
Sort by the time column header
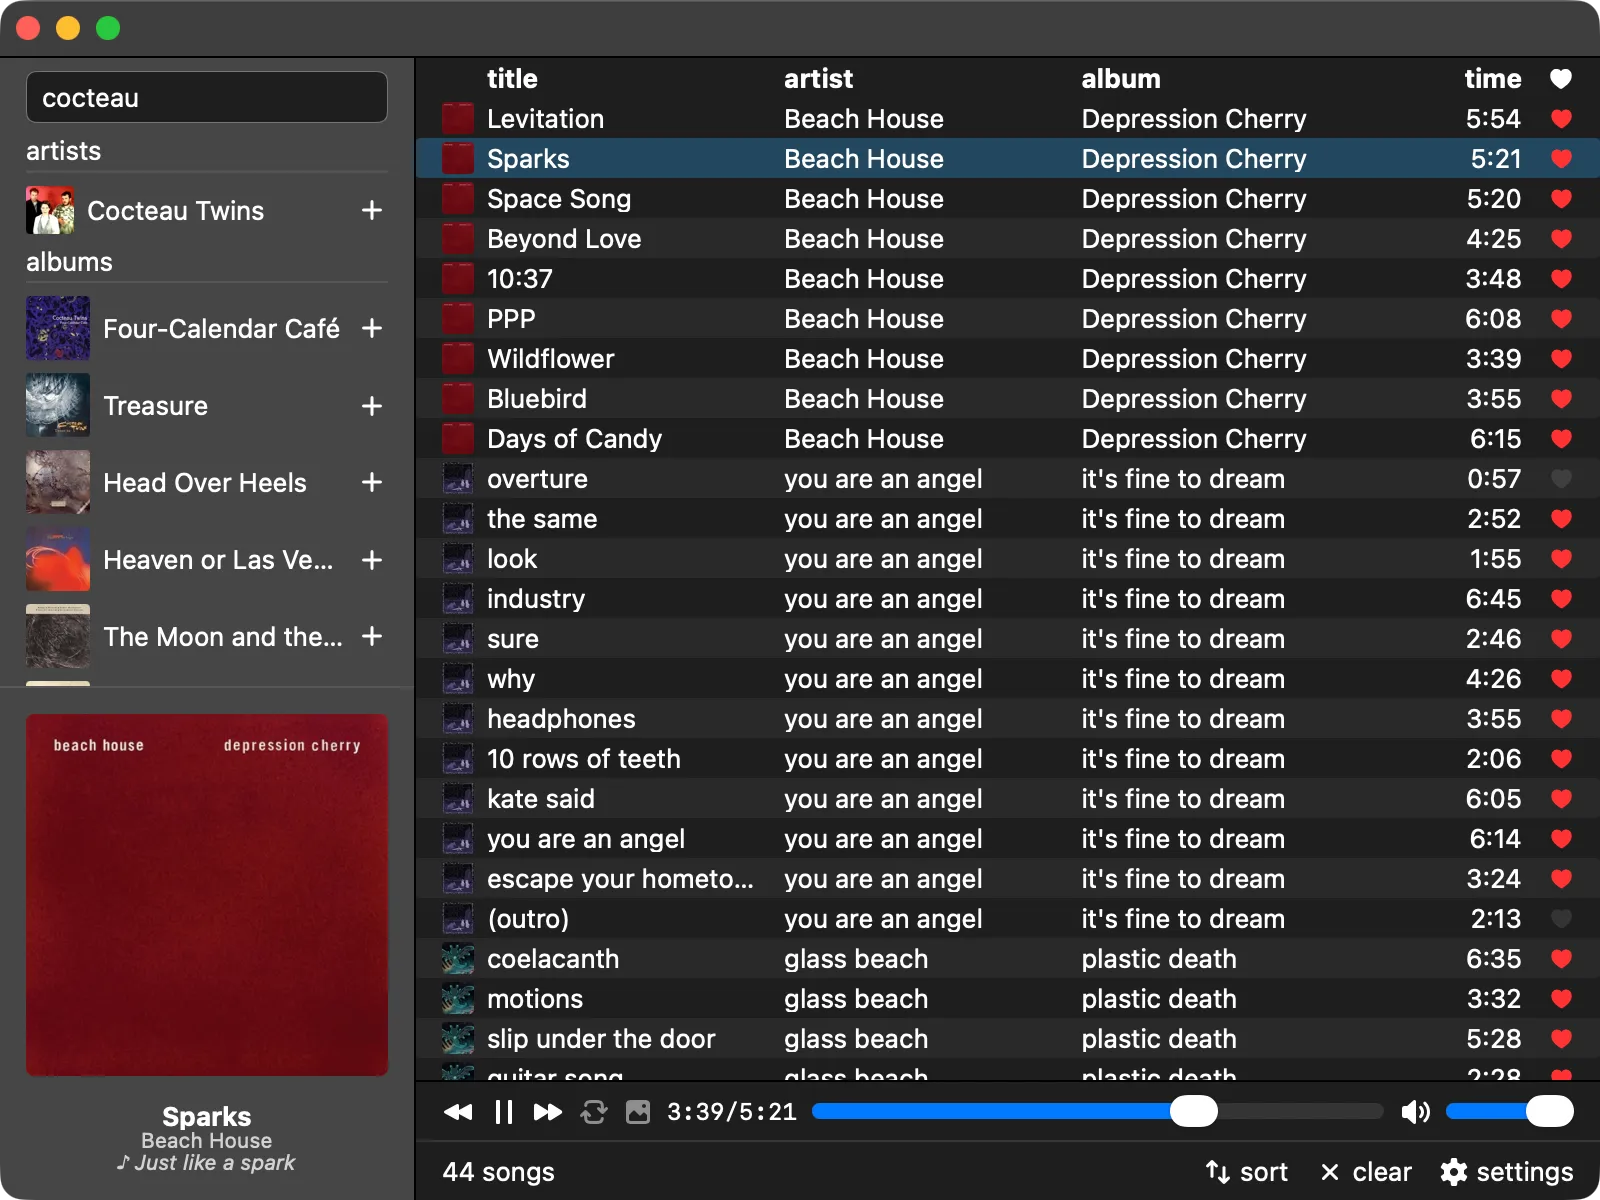pos(1493,79)
